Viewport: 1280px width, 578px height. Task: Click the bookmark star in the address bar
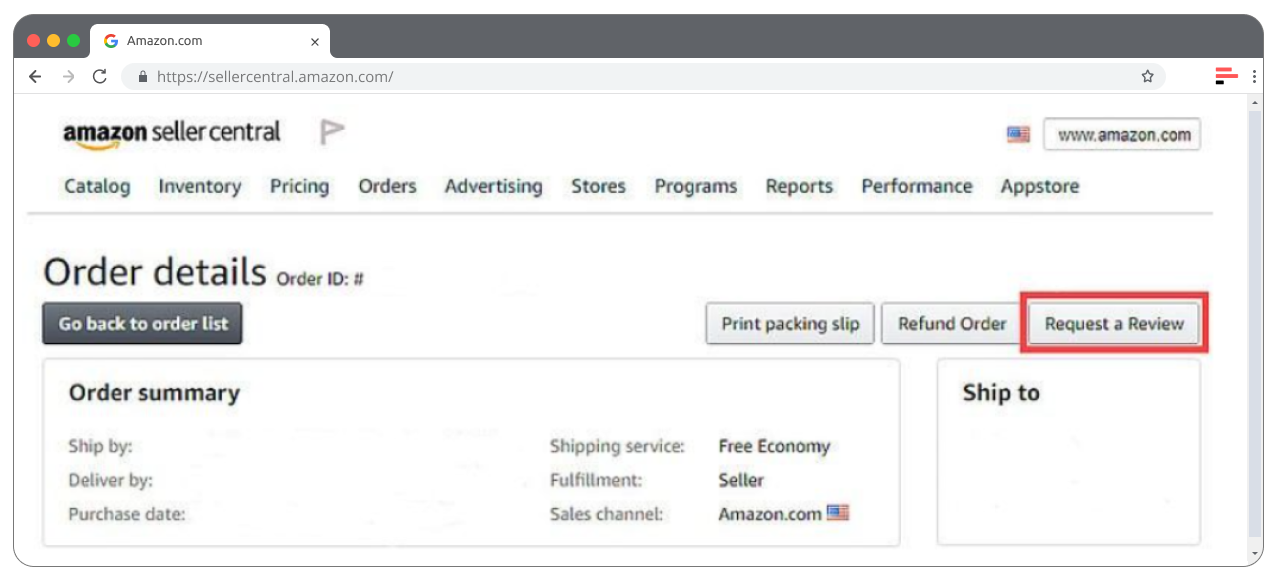click(x=1147, y=75)
